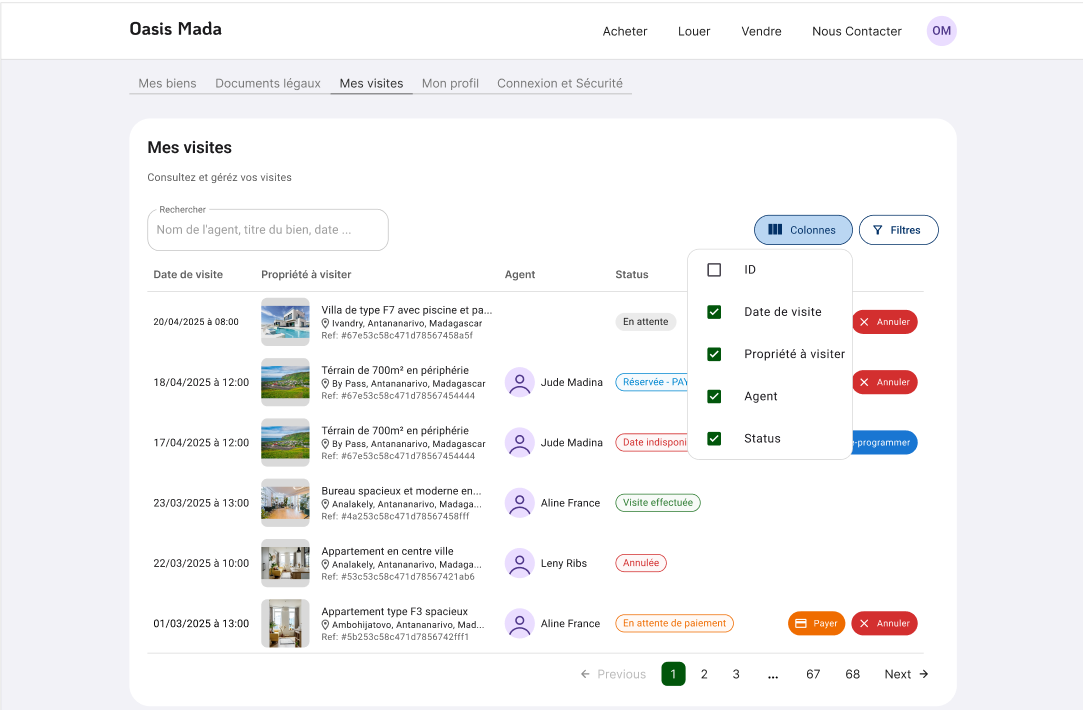Cancel the 01/03/2025 visit with Annuler
The image size is (1083, 710).
coord(884,623)
